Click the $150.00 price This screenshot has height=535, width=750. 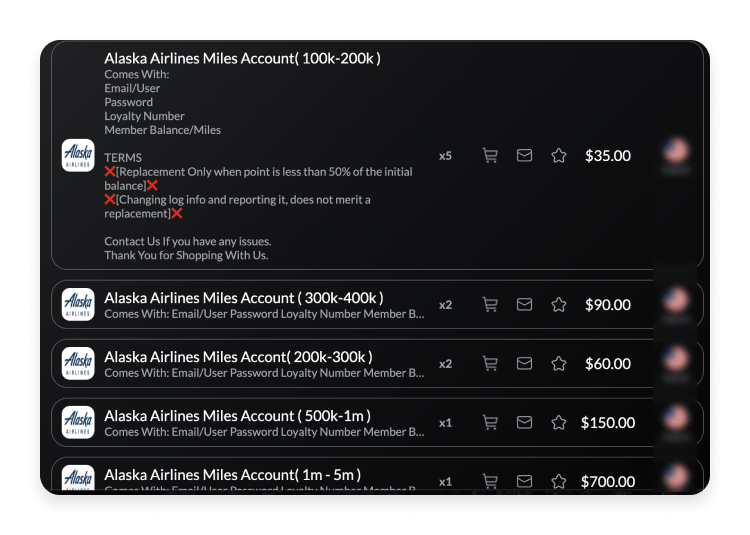coord(608,423)
